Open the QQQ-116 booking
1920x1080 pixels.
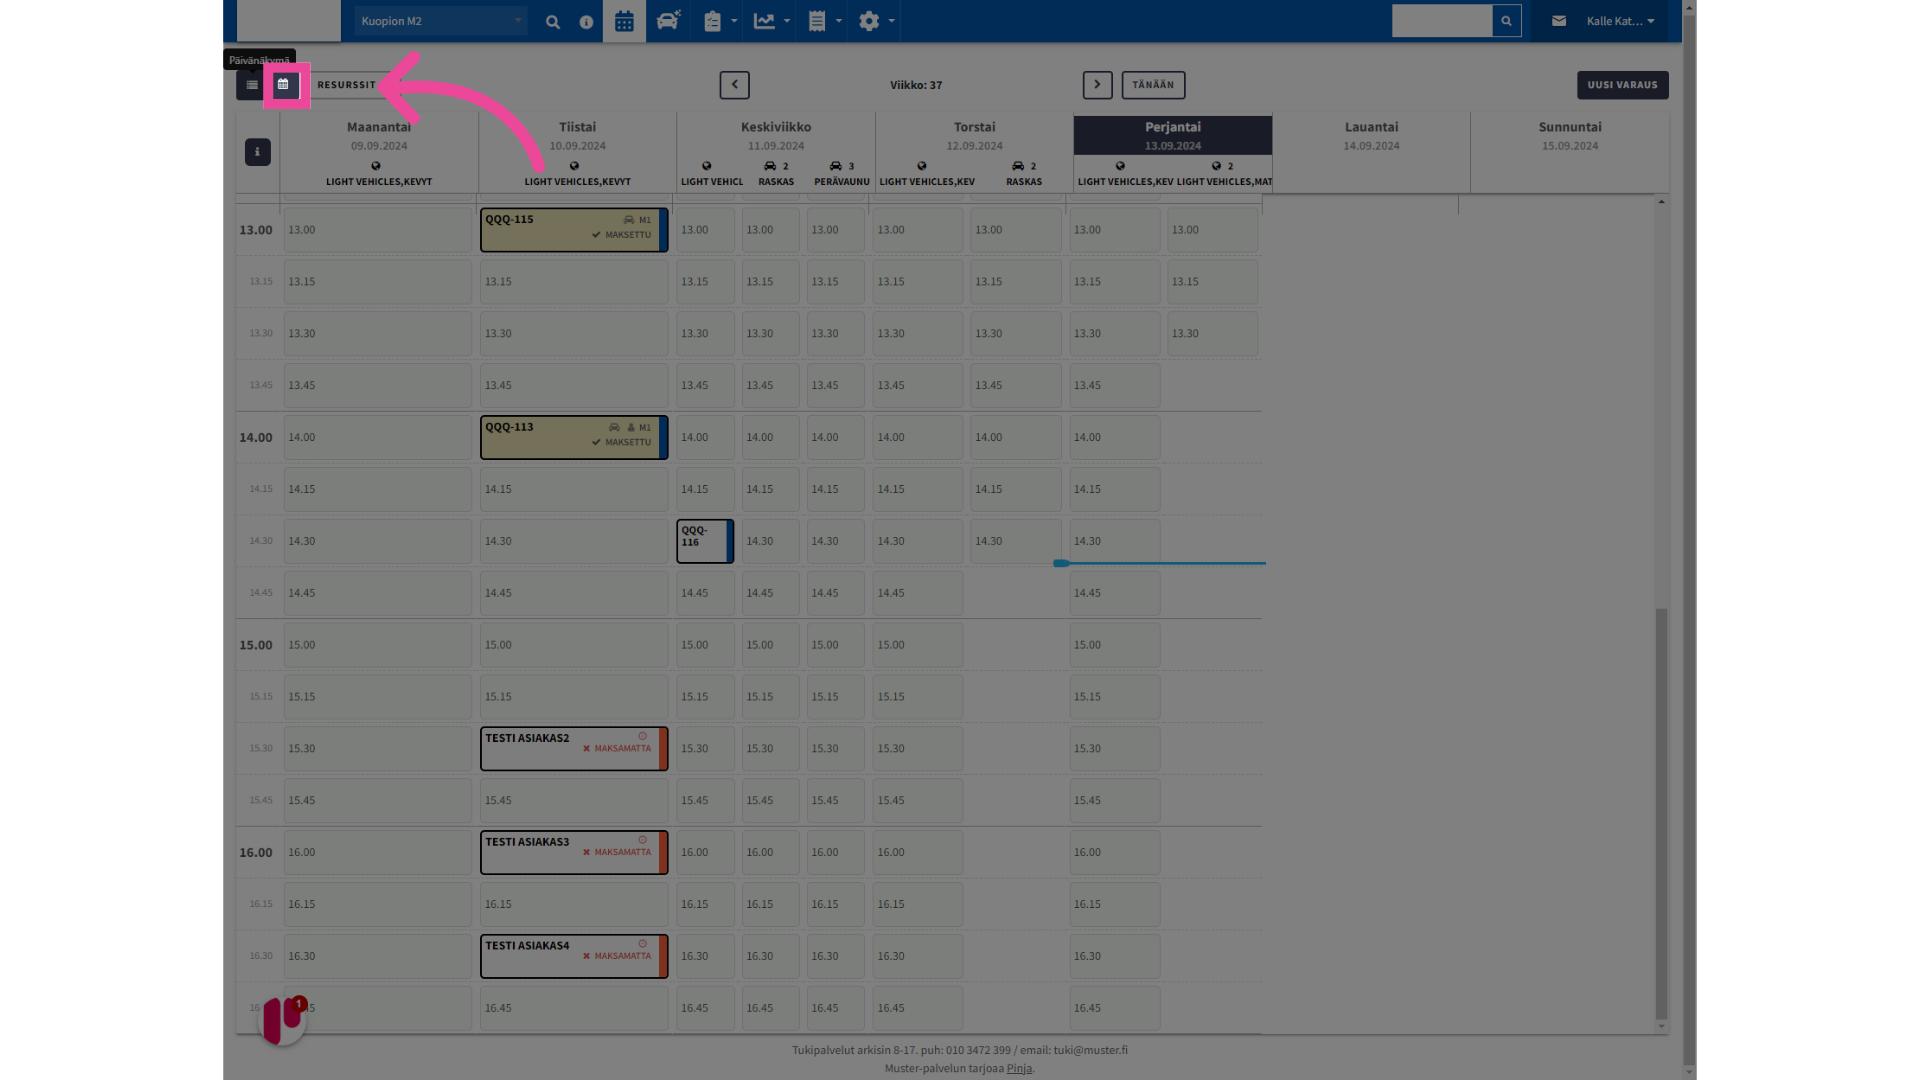pos(705,541)
